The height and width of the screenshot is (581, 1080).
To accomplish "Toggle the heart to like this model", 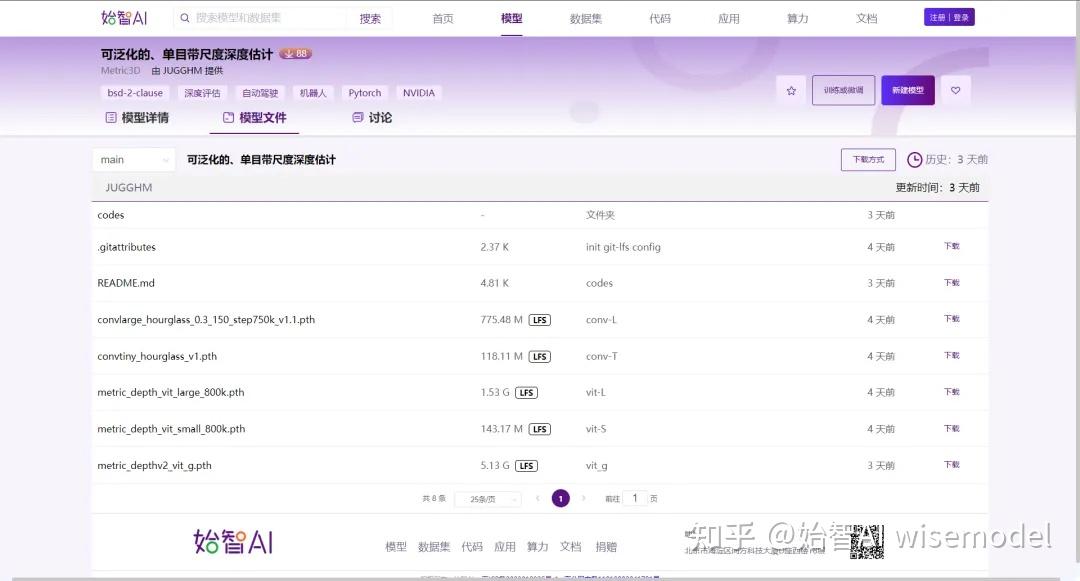I will coord(956,90).
